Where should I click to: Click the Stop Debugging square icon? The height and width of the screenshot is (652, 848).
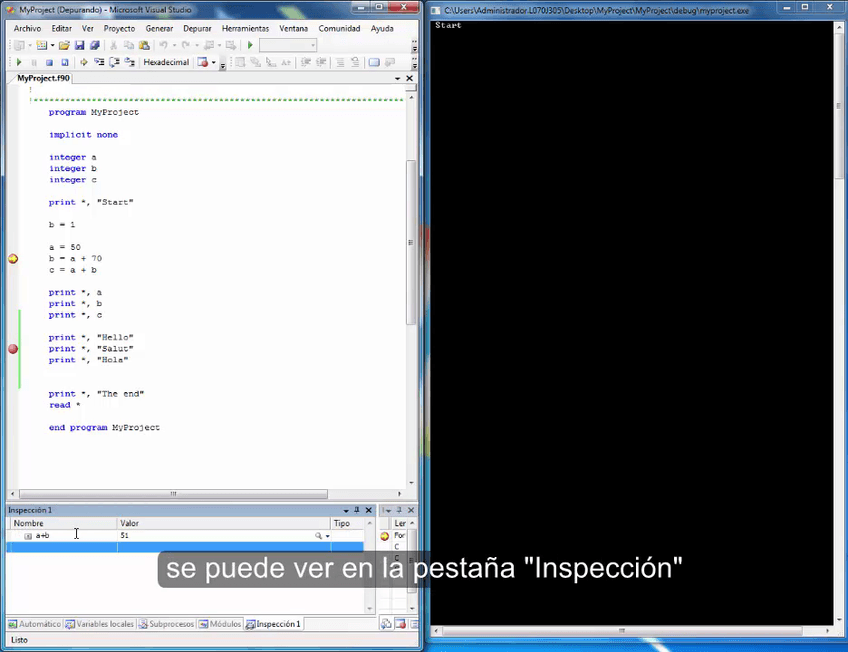pyautogui.click(x=49, y=63)
